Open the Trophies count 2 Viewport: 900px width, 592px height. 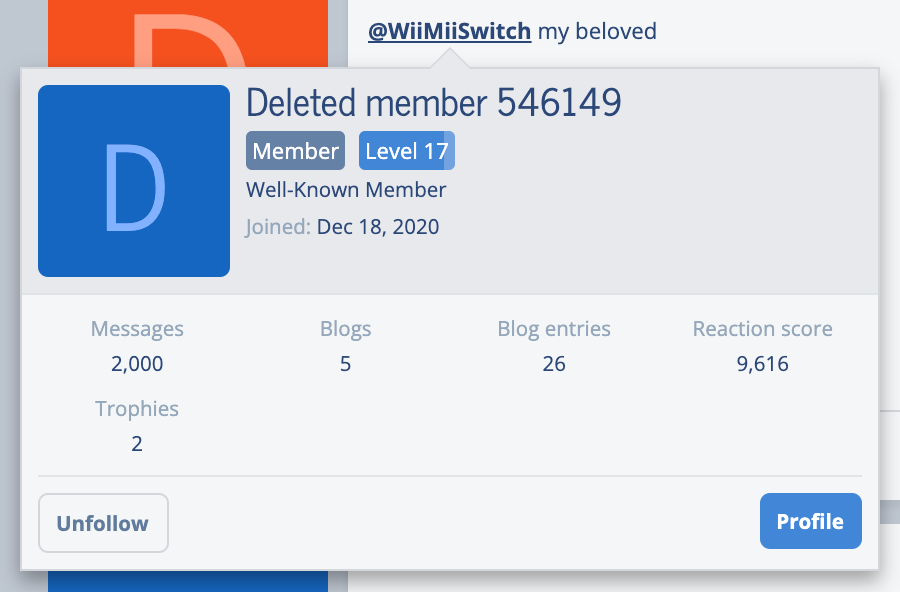(x=137, y=443)
